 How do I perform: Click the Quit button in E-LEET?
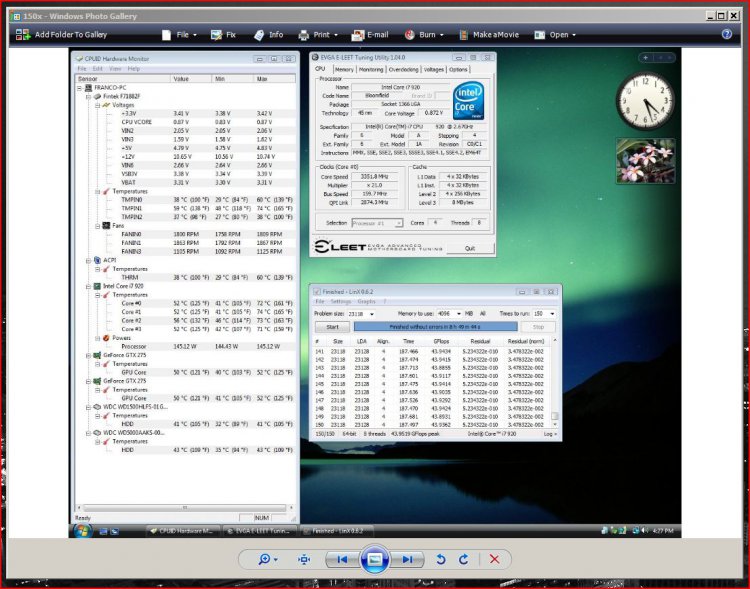click(x=470, y=248)
